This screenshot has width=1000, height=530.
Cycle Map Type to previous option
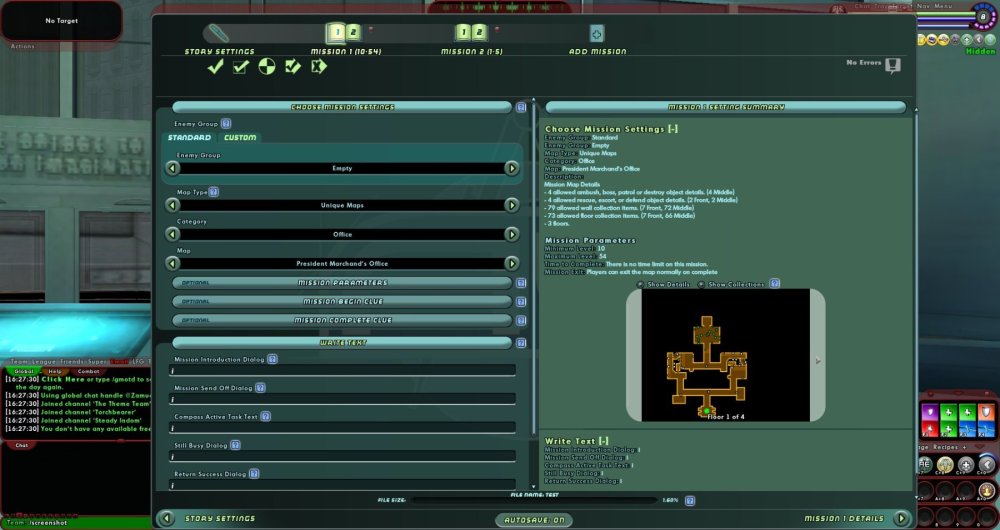coord(172,205)
